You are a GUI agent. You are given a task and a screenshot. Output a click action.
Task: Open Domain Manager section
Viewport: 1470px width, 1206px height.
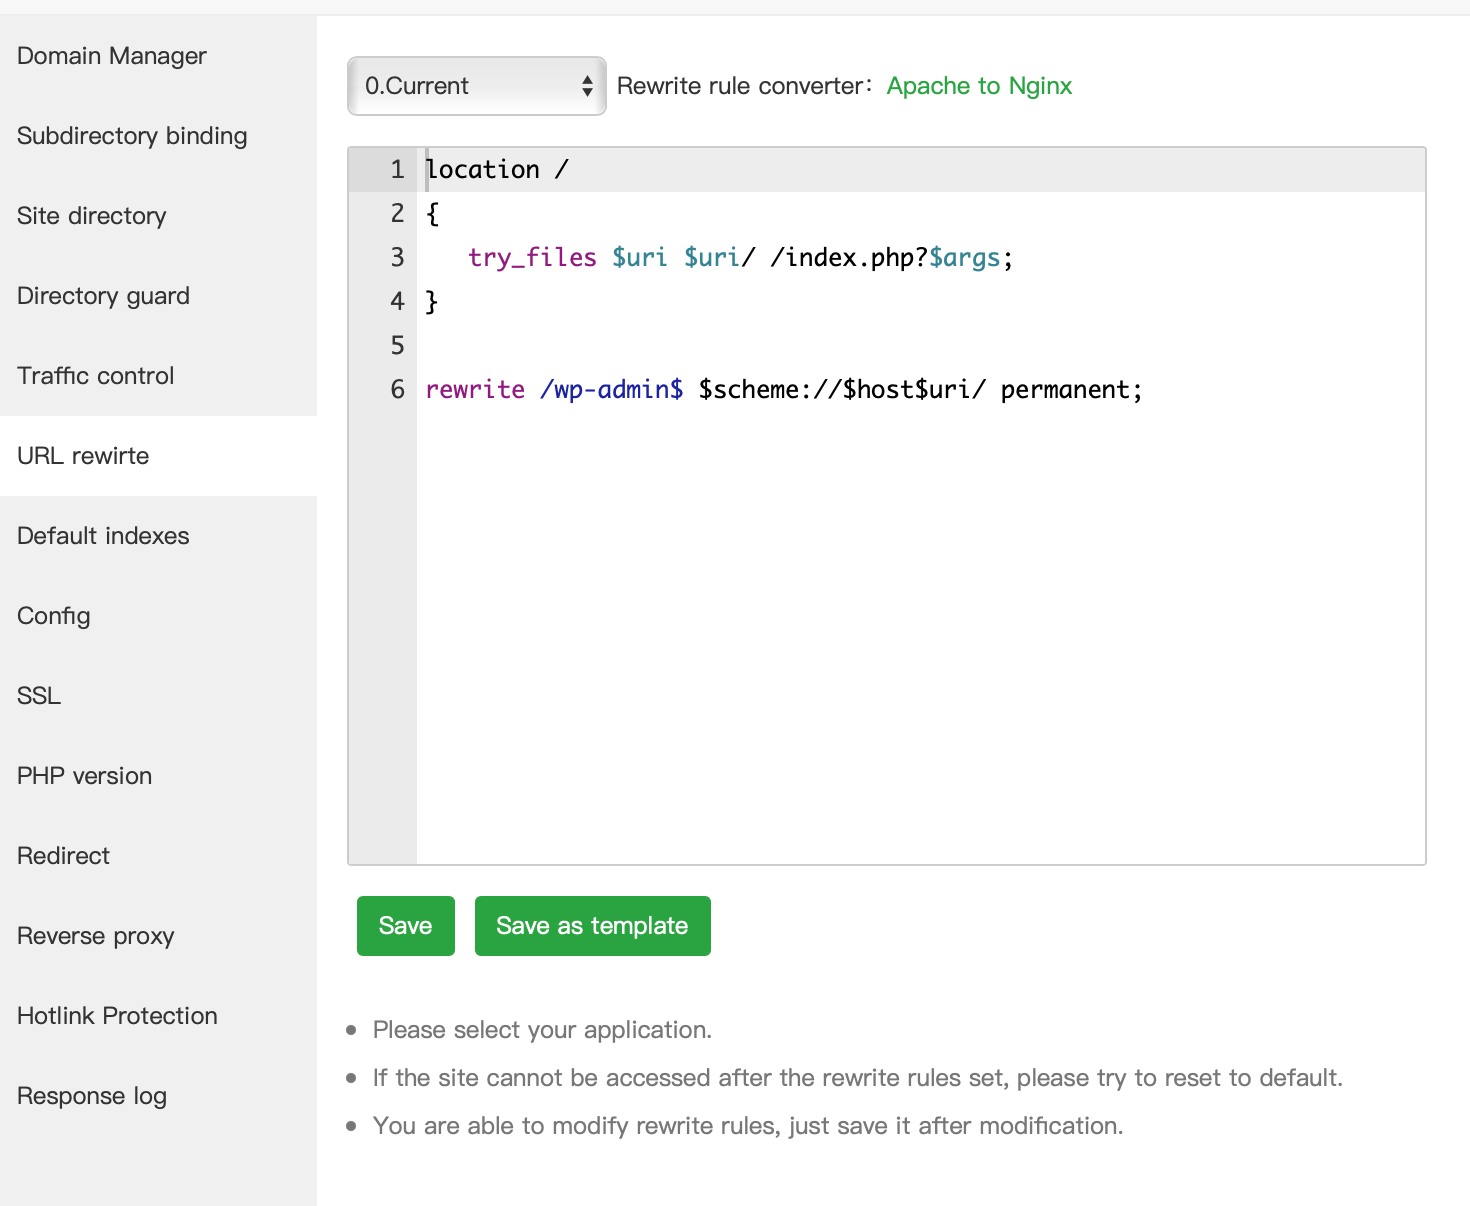(112, 56)
